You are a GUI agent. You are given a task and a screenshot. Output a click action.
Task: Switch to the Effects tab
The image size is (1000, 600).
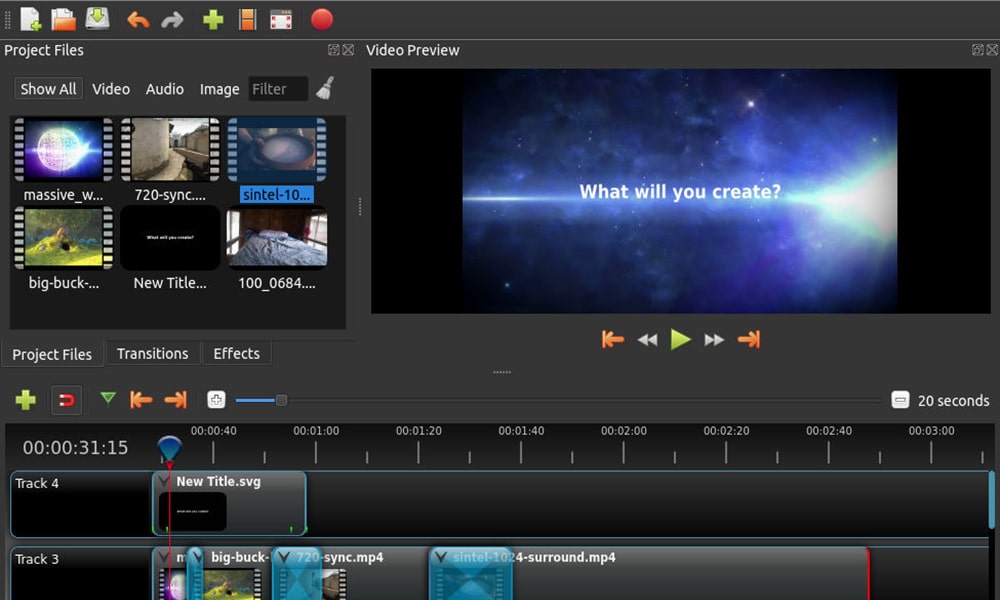tap(237, 354)
